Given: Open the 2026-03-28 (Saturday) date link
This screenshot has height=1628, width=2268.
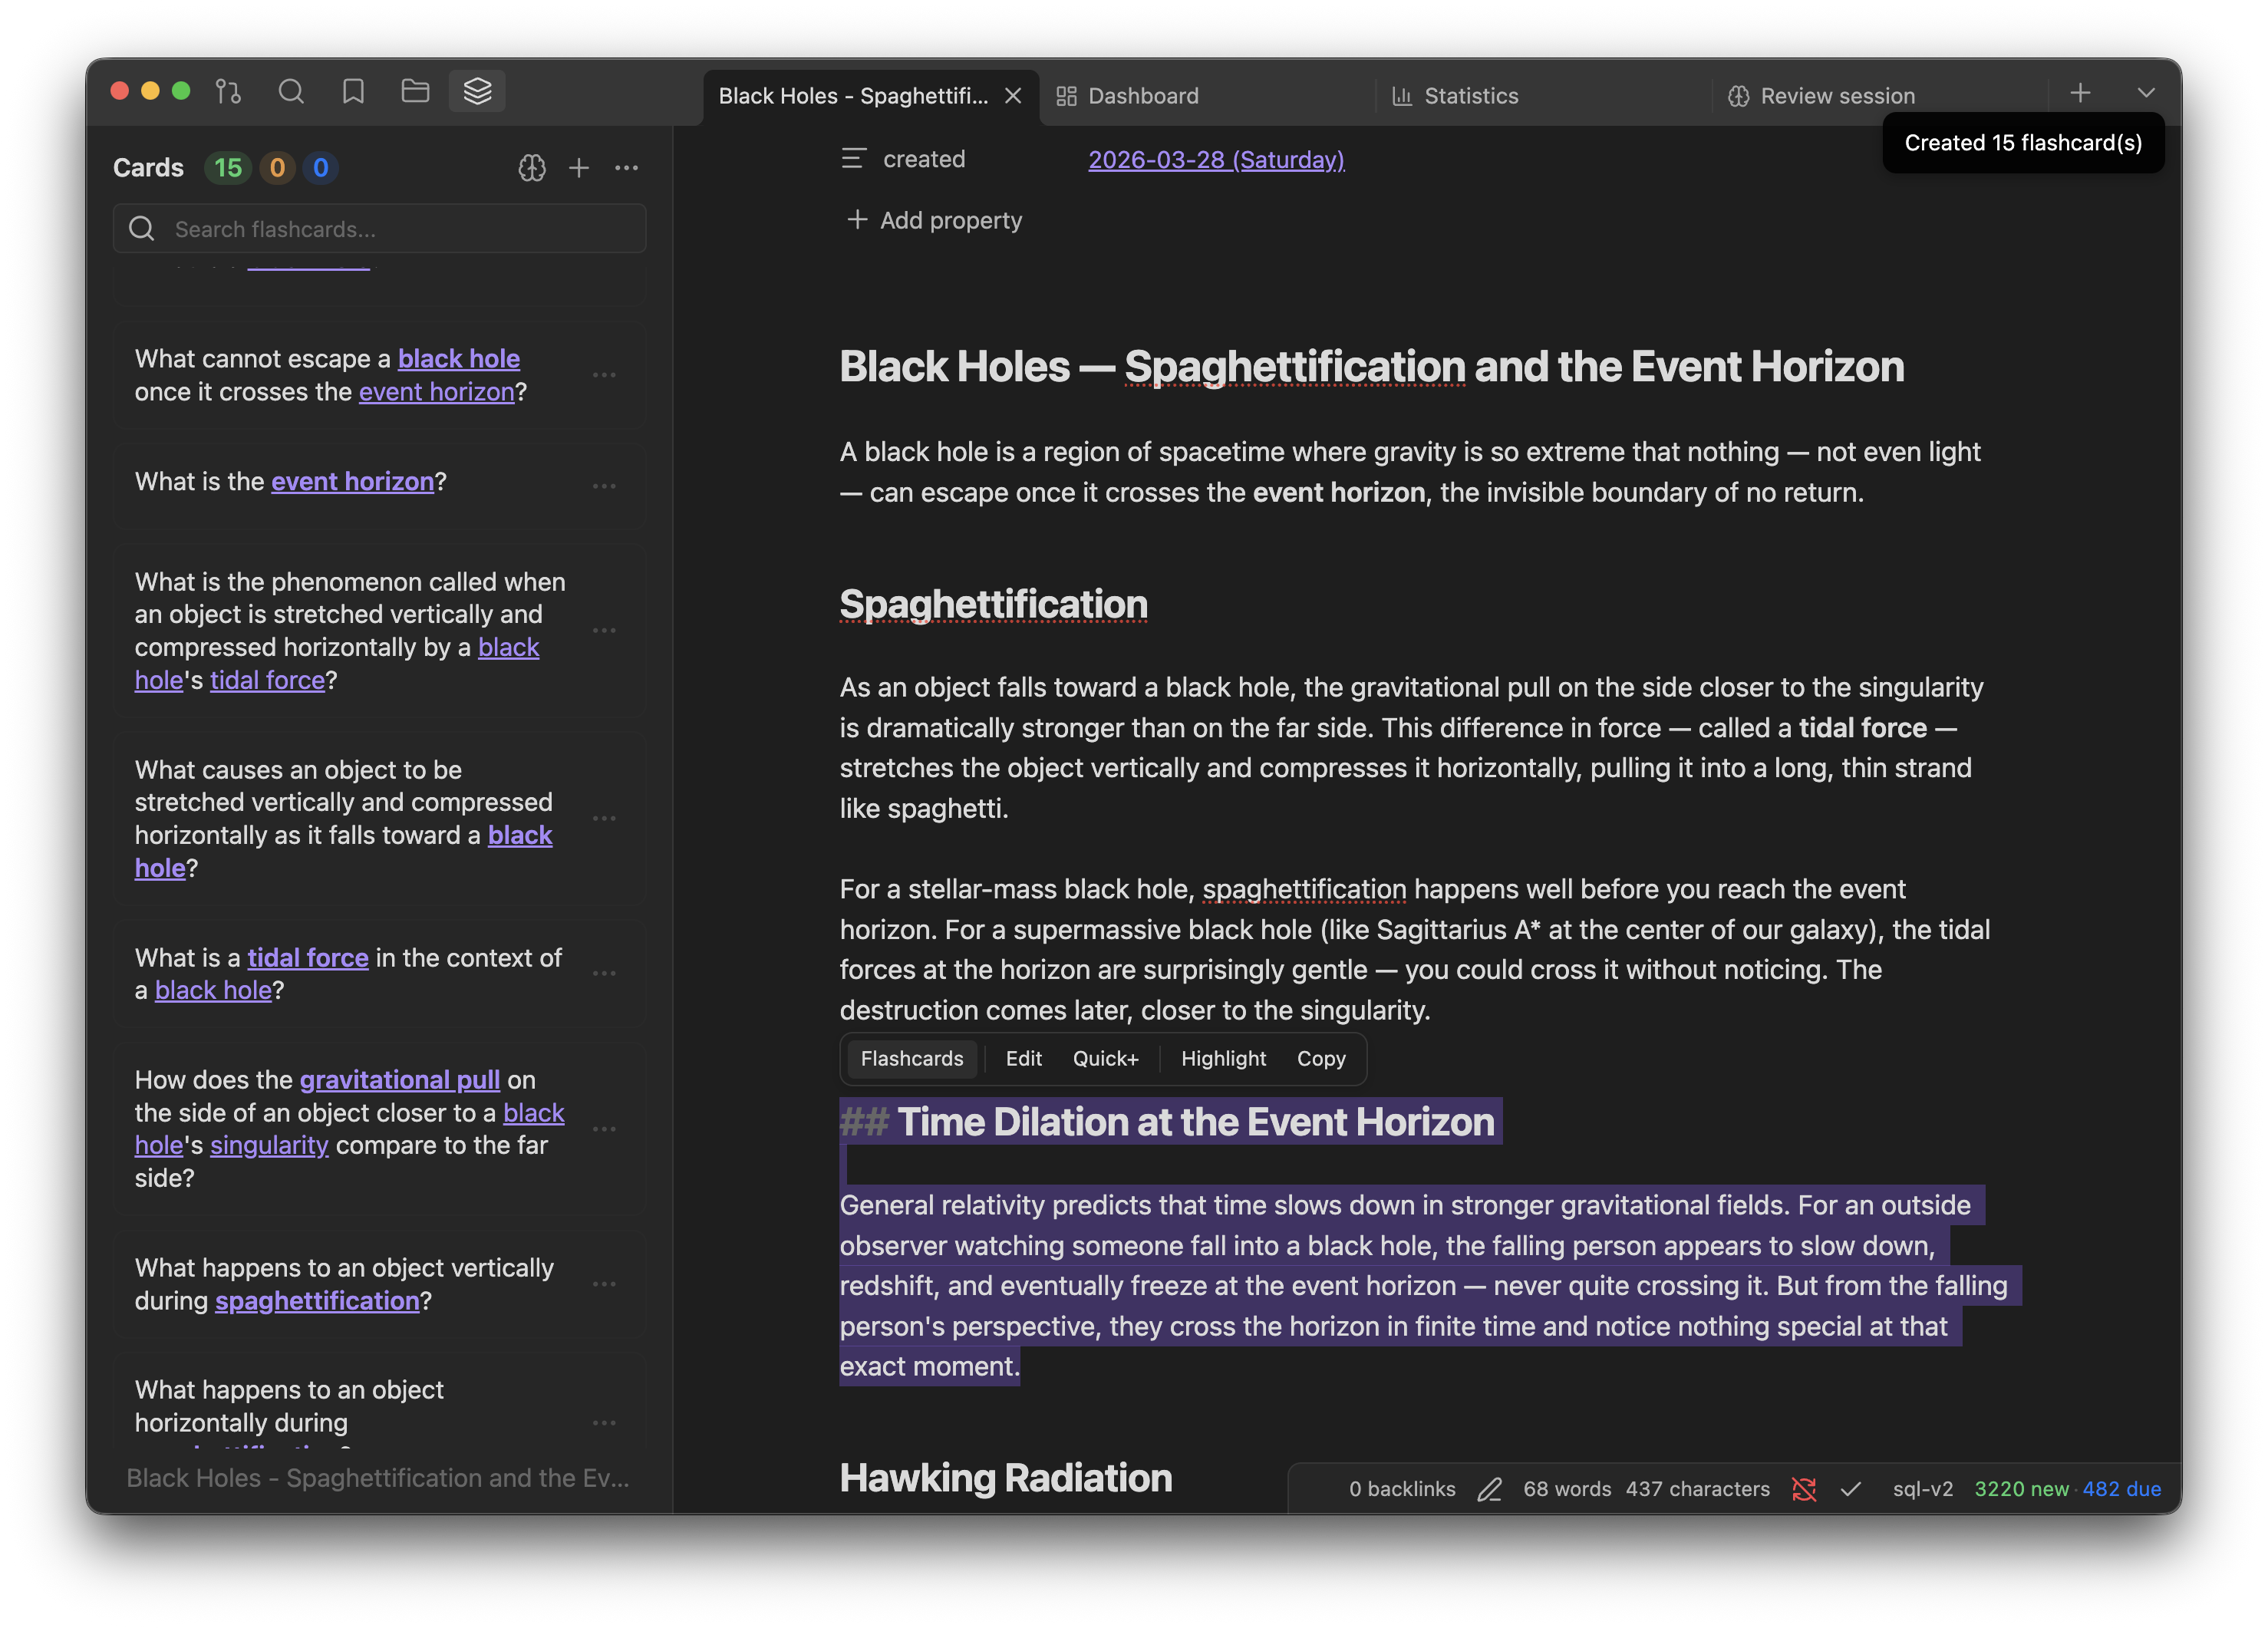Looking at the screenshot, I should (x=1216, y=160).
